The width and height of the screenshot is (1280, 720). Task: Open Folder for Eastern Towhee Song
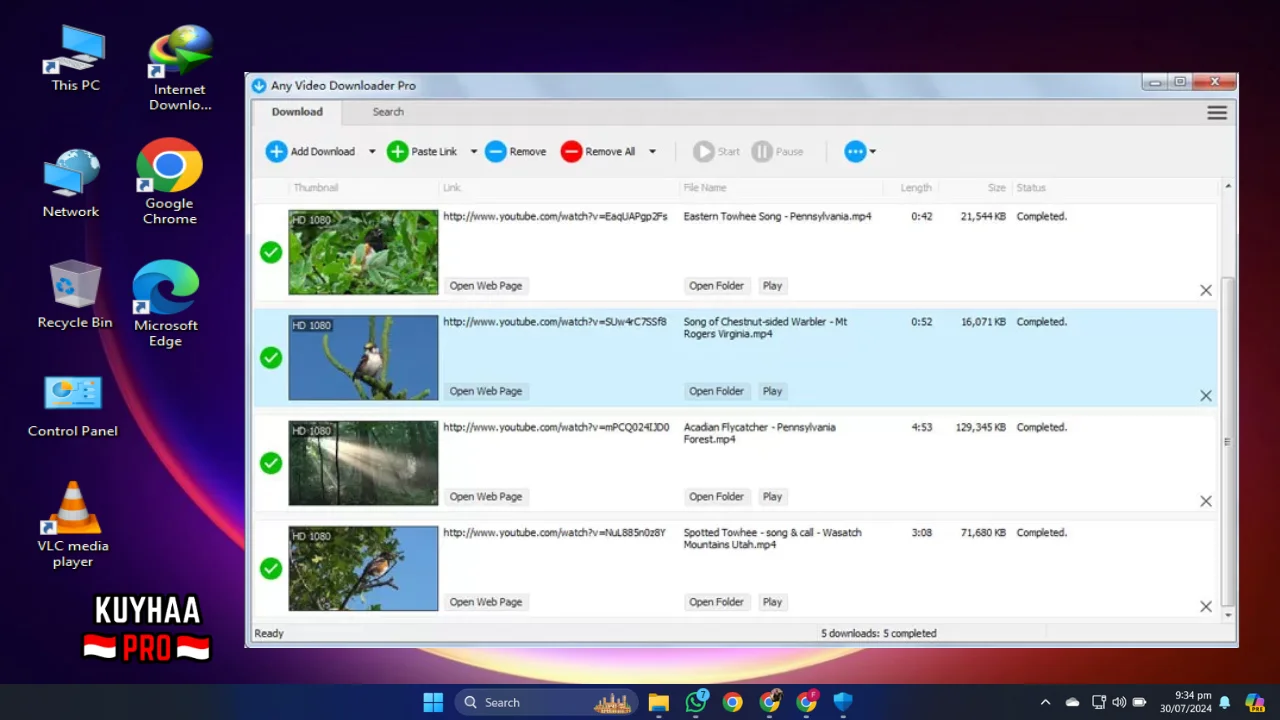716,286
